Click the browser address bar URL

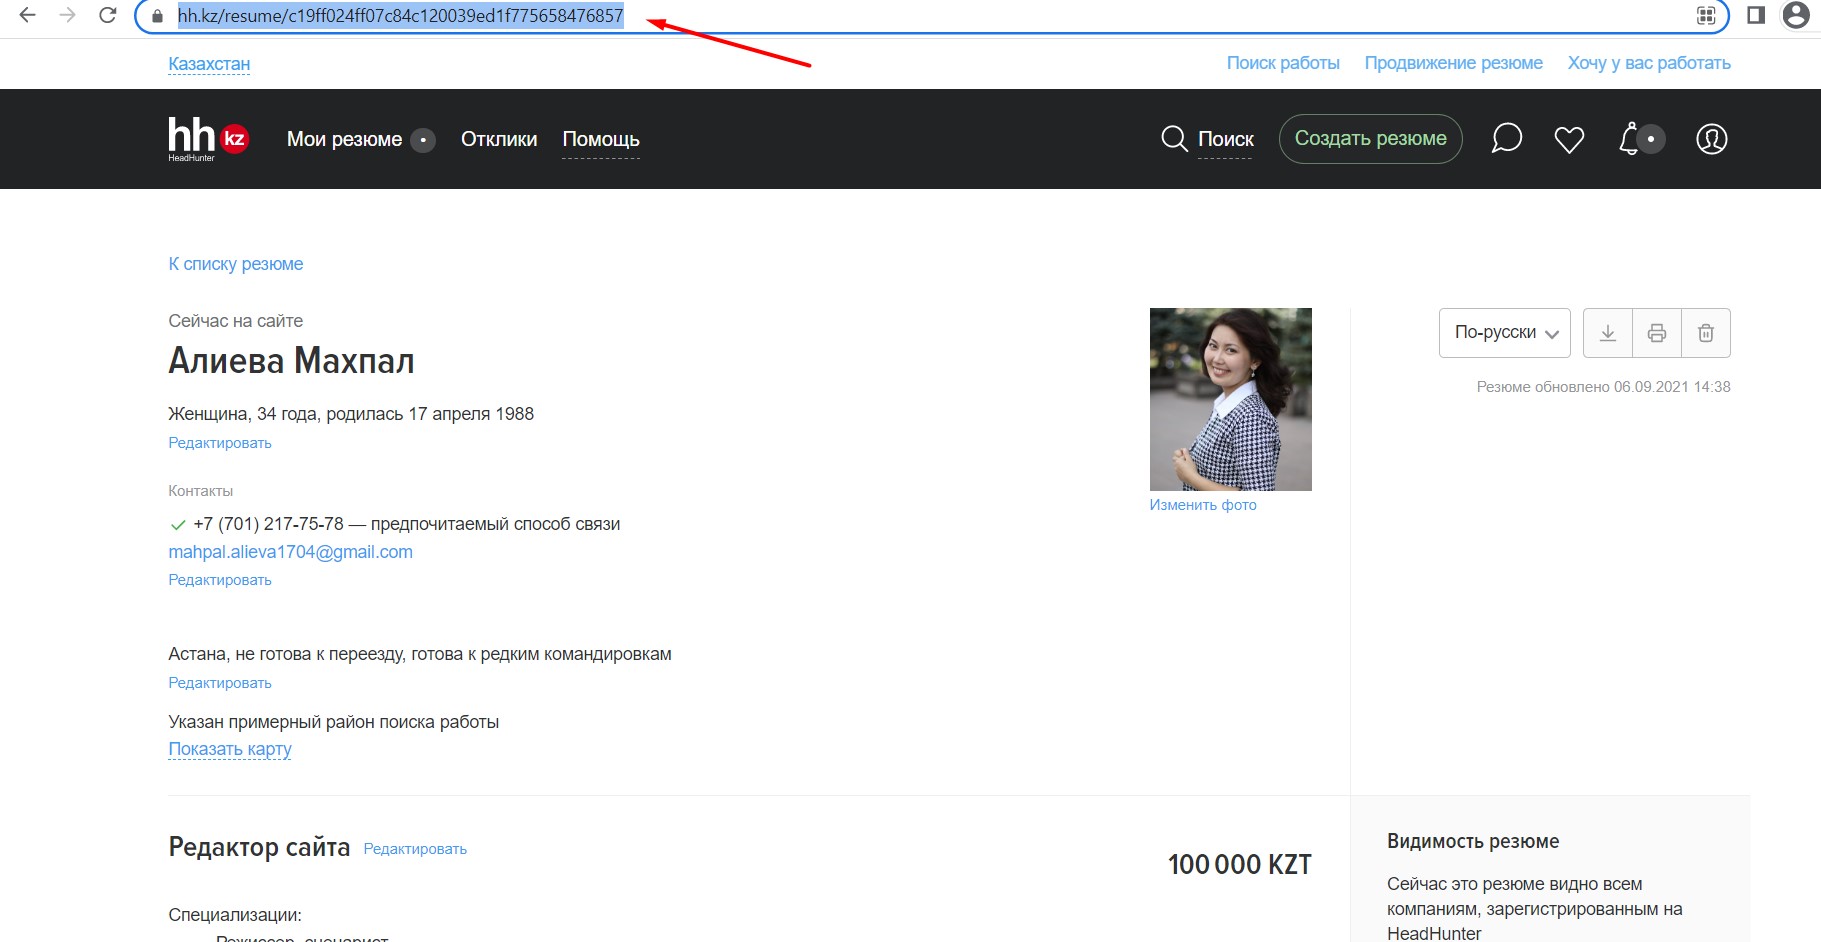tap(400, 16)
